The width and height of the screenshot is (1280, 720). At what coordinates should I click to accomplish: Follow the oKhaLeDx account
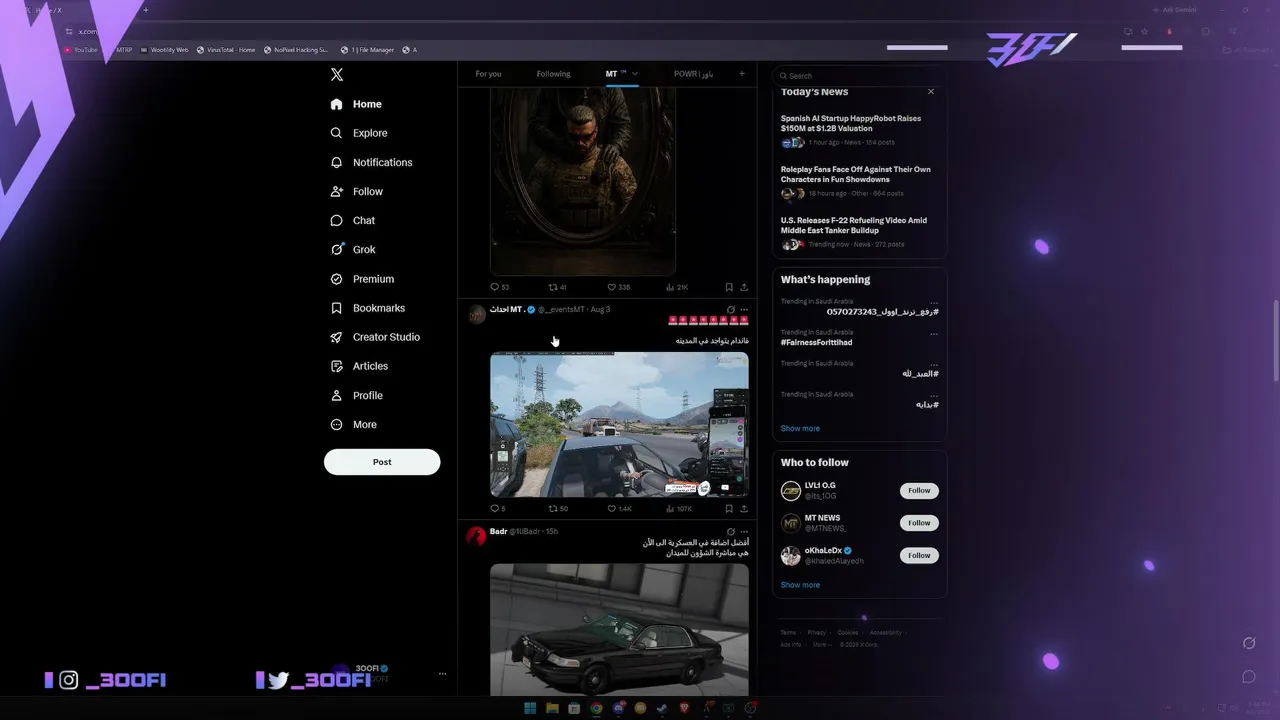[919, 555]
